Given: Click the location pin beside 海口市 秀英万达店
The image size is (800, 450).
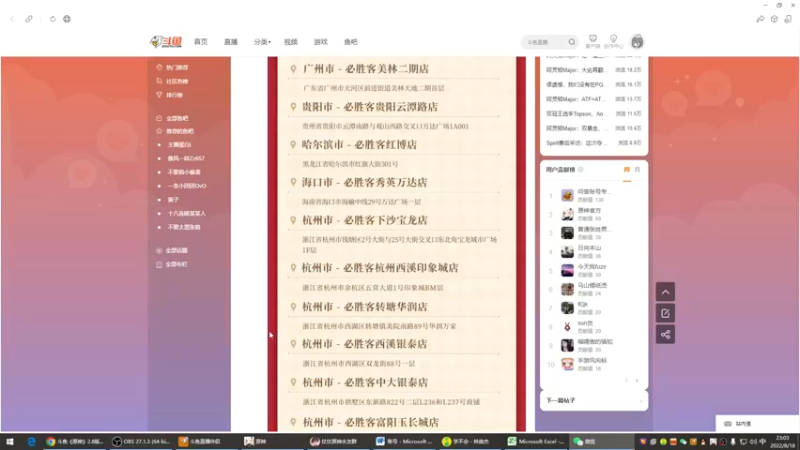Looking at the screenshot, I should 293,182.
